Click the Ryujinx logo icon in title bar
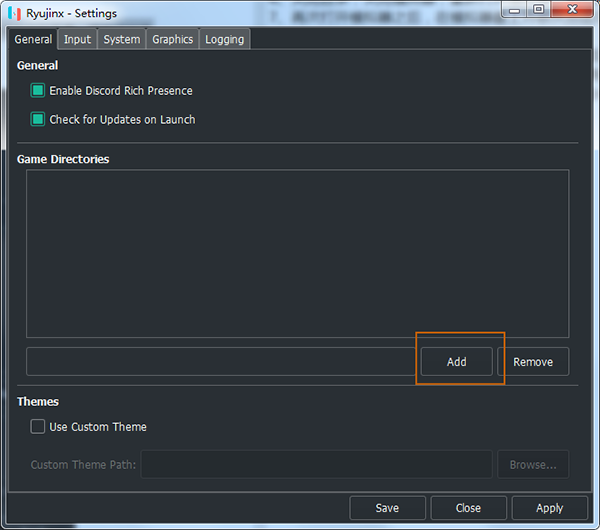Screen dimensions: 600x530 point(14,13)
